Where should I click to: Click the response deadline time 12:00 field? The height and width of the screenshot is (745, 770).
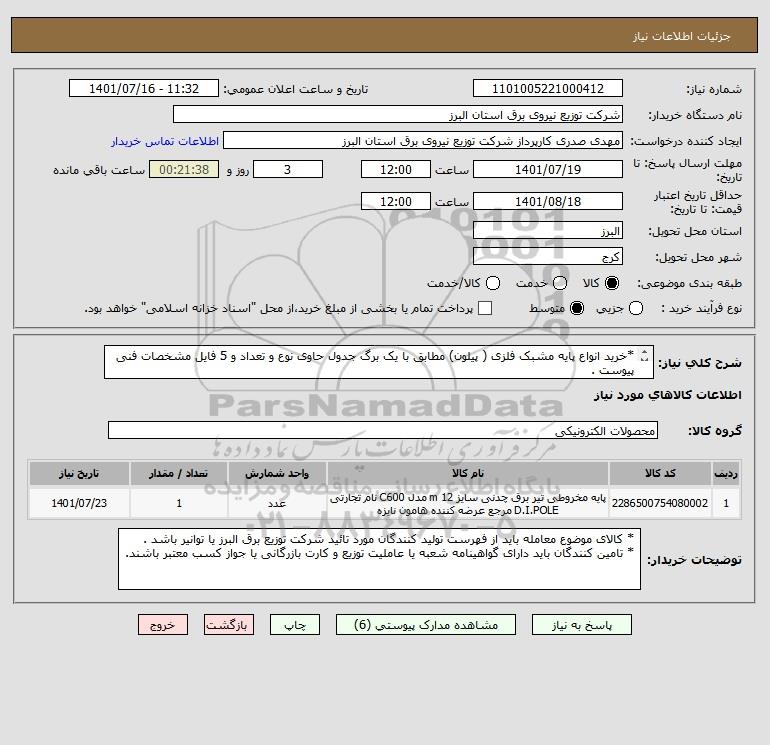pyautogui.click(x=396, y=169)
